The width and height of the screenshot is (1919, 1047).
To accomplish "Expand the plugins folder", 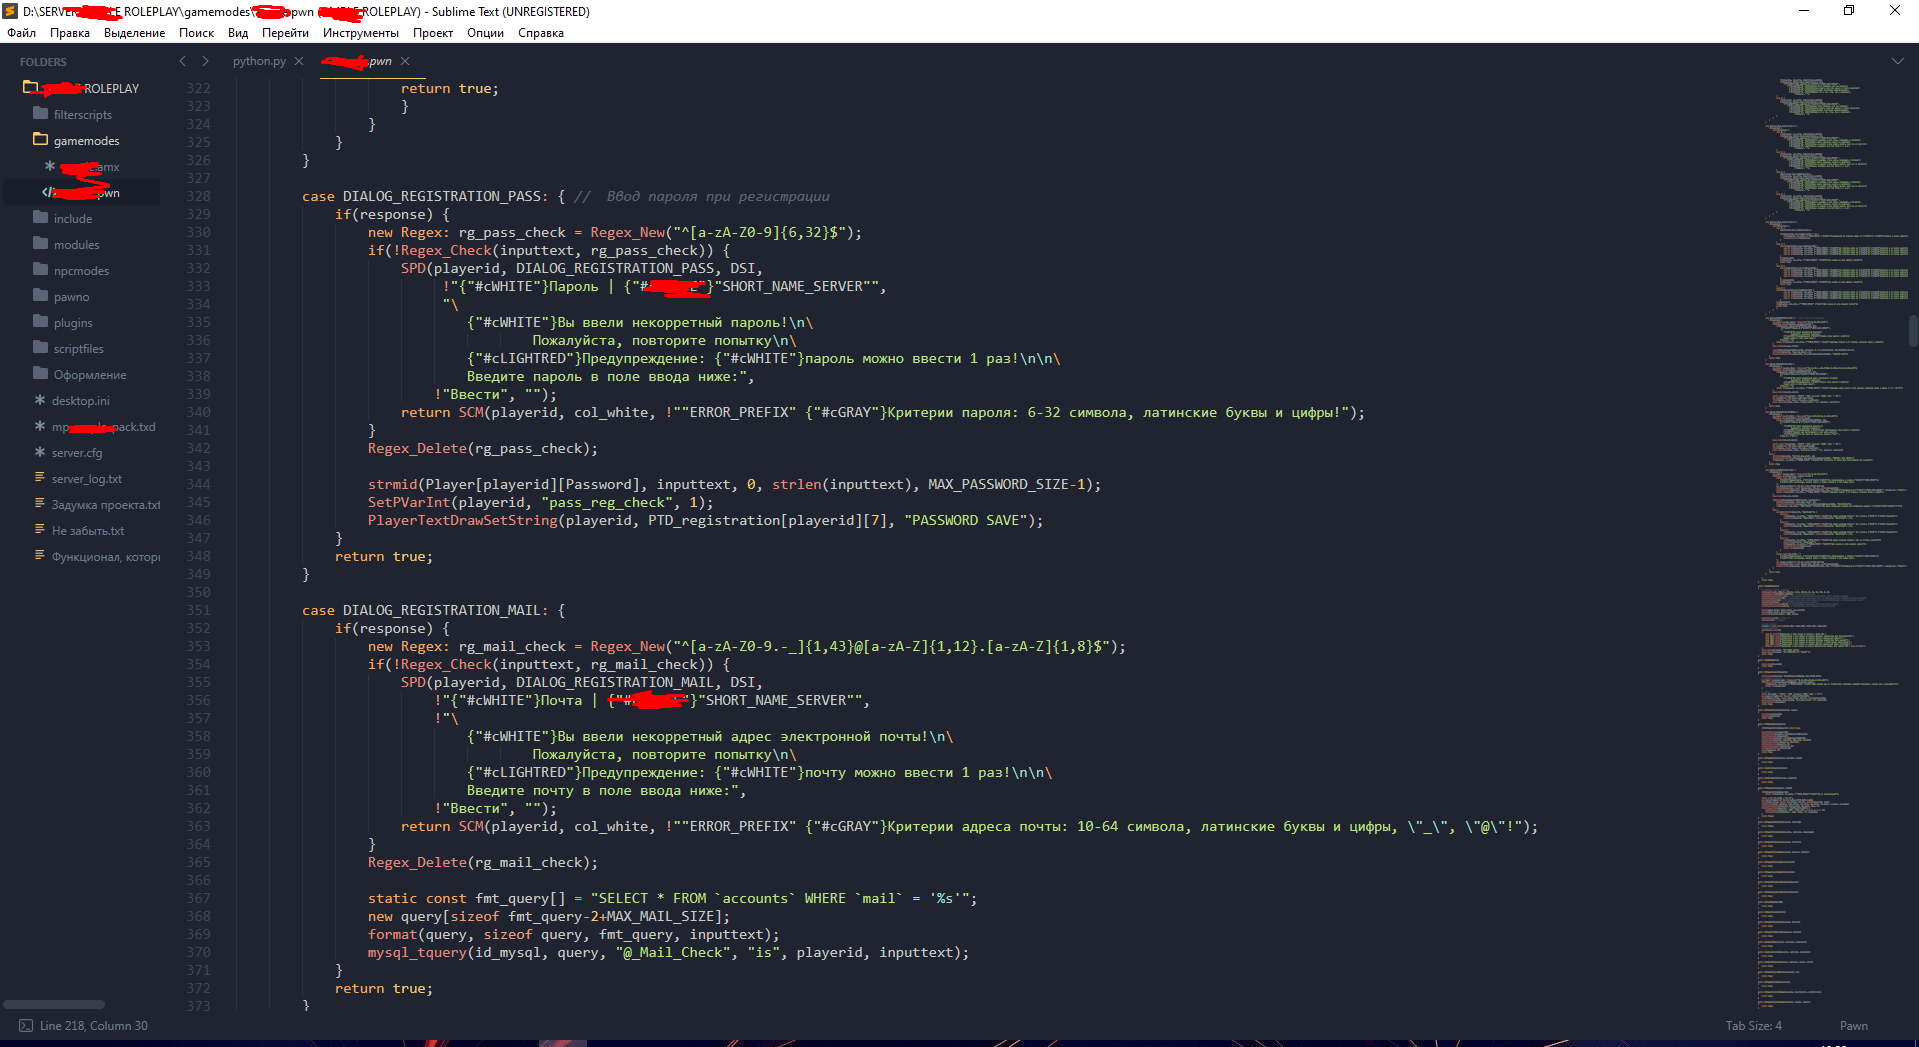I will [x=73, y=322].
